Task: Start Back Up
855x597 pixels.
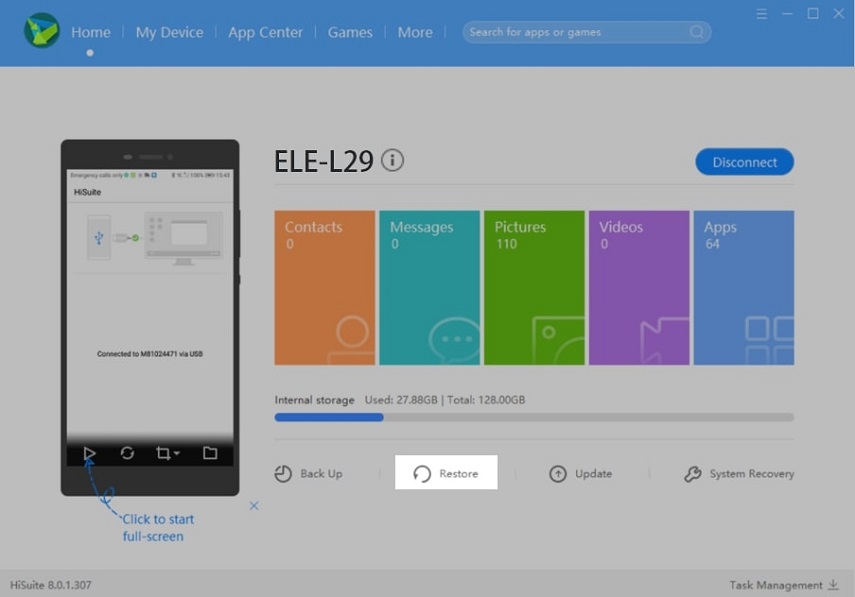Action: (309, 474)
